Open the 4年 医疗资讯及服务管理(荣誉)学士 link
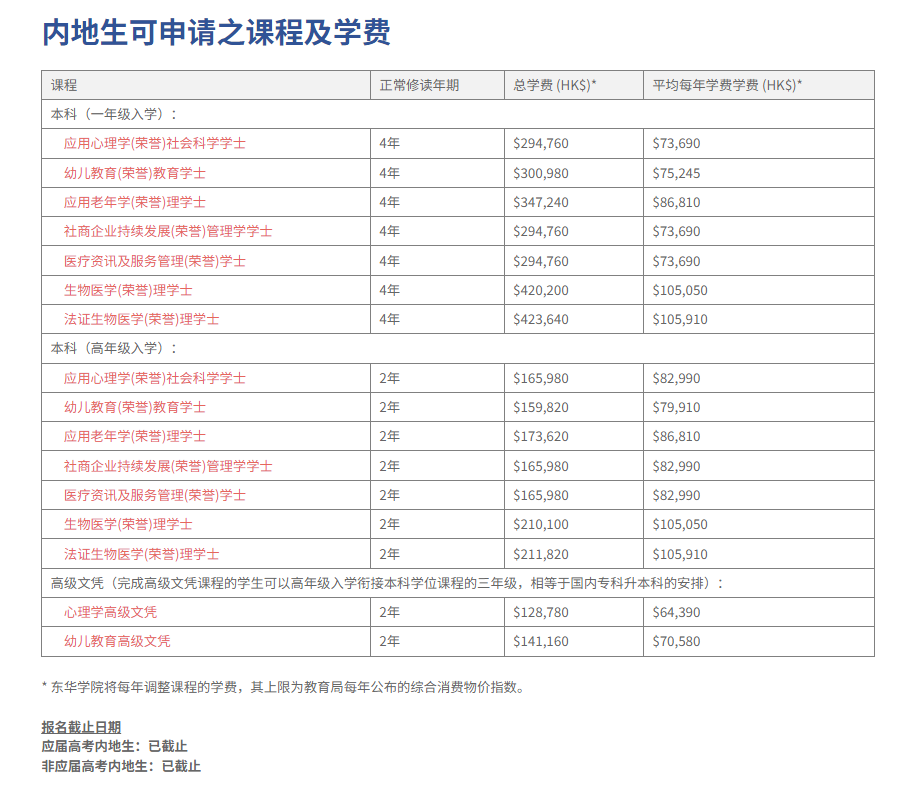Screen dimensions: 897x789 (x=154, y=261)
